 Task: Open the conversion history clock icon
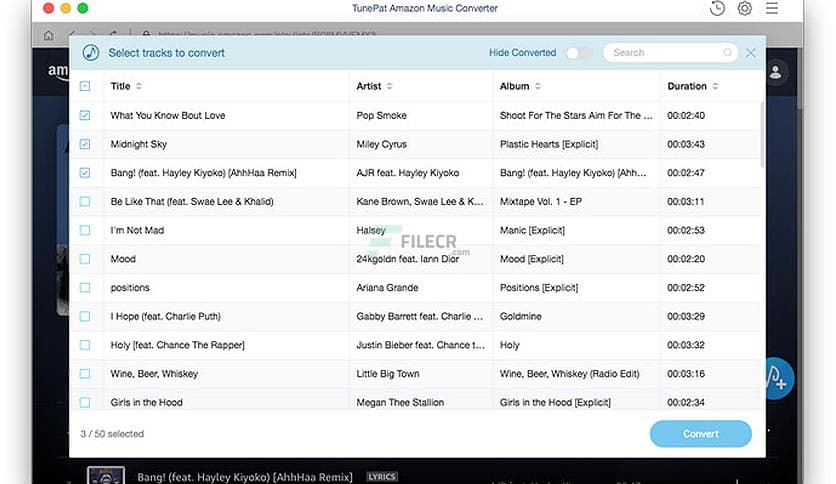click(717, 8)
